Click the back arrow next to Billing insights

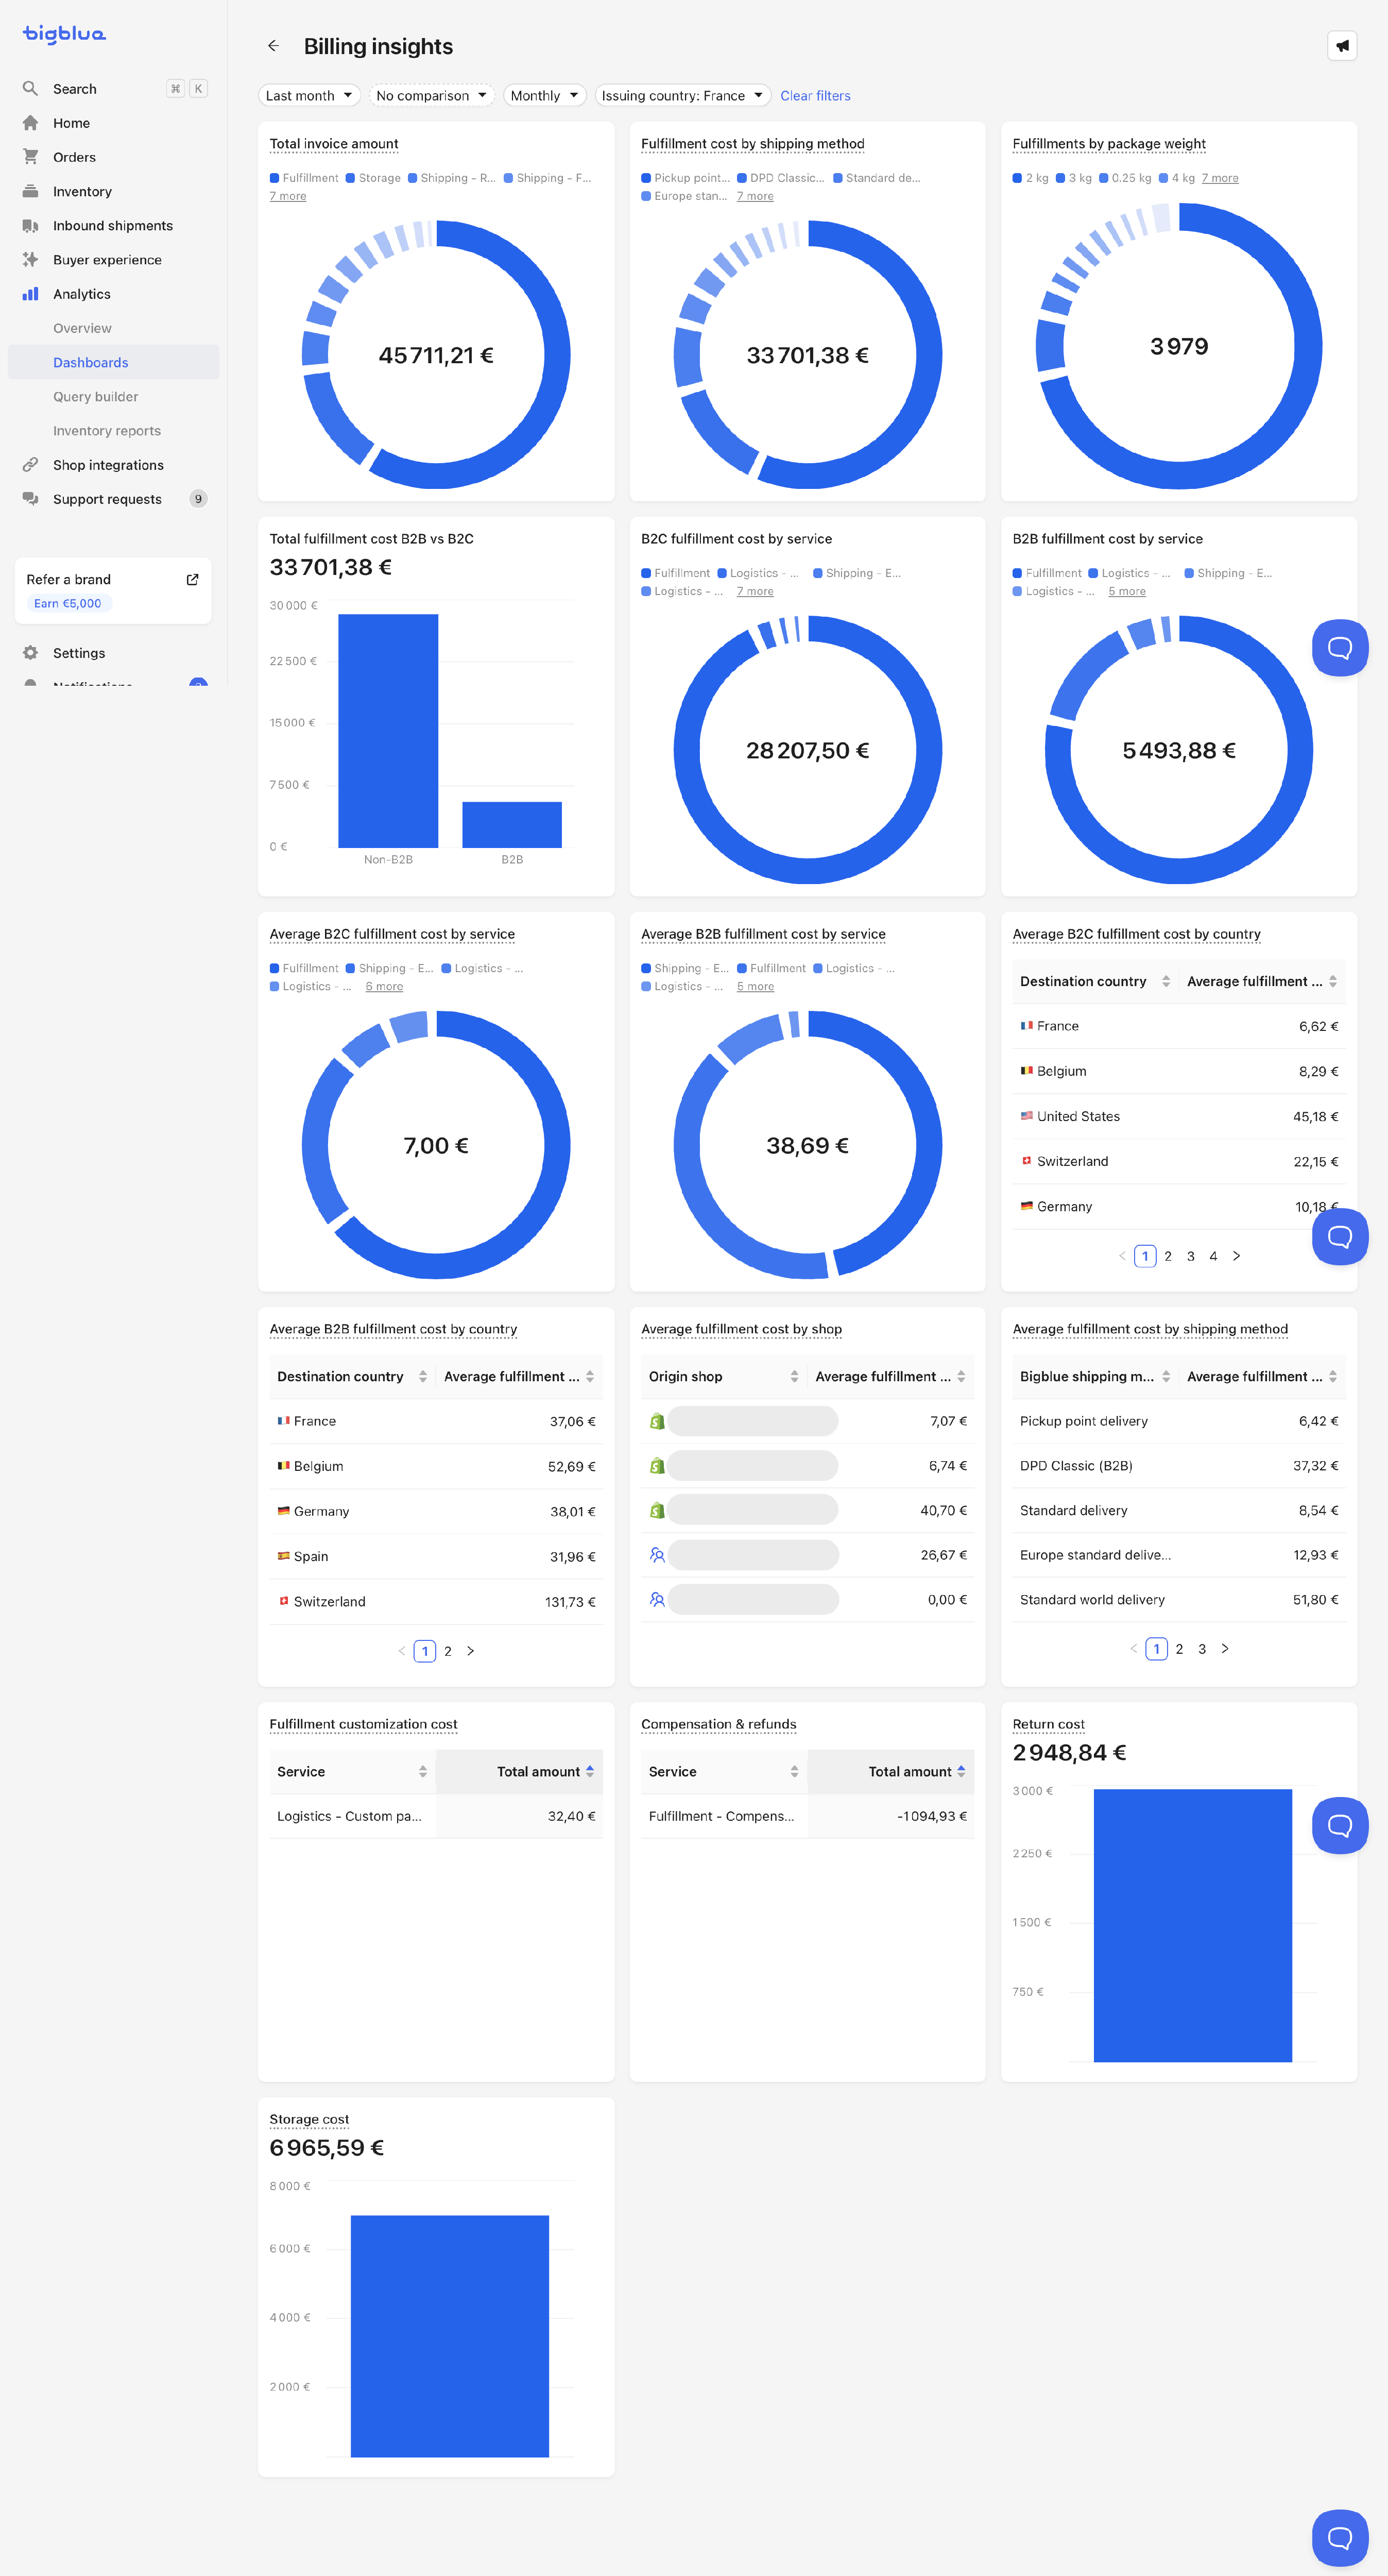click(273, 46)
